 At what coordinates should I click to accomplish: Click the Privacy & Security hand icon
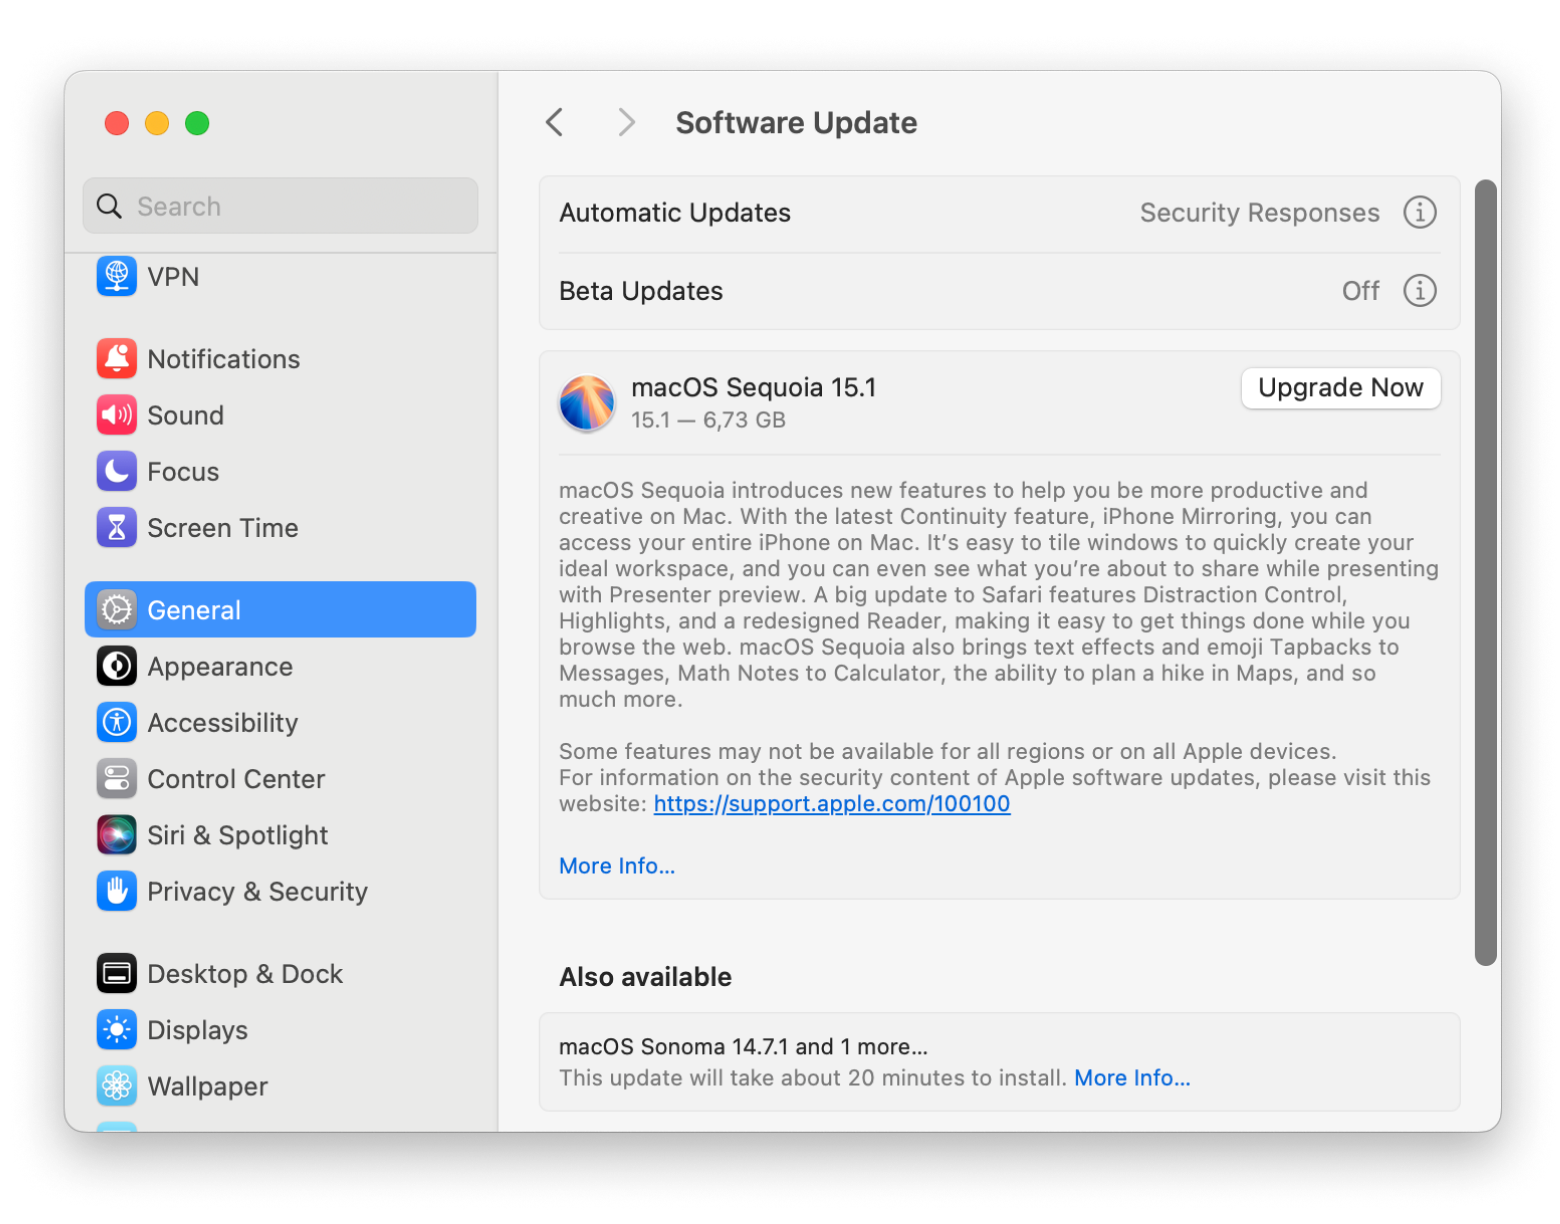[x=117, y=890]
